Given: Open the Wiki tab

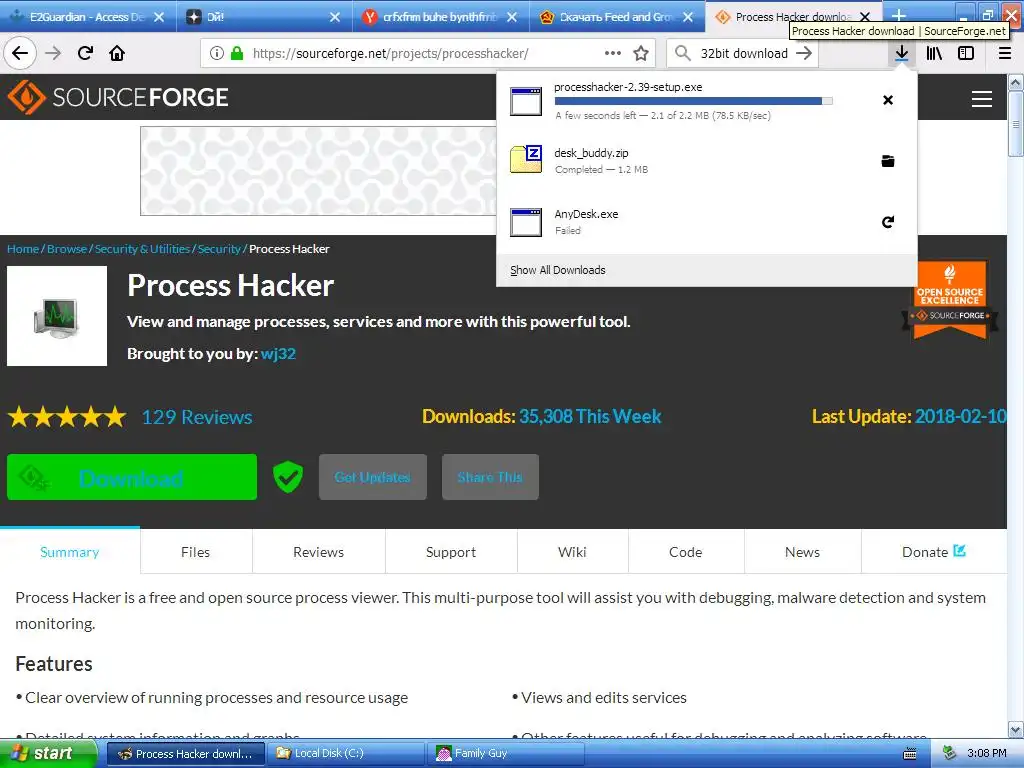Looking at the screenshot, I should point(573,552).
